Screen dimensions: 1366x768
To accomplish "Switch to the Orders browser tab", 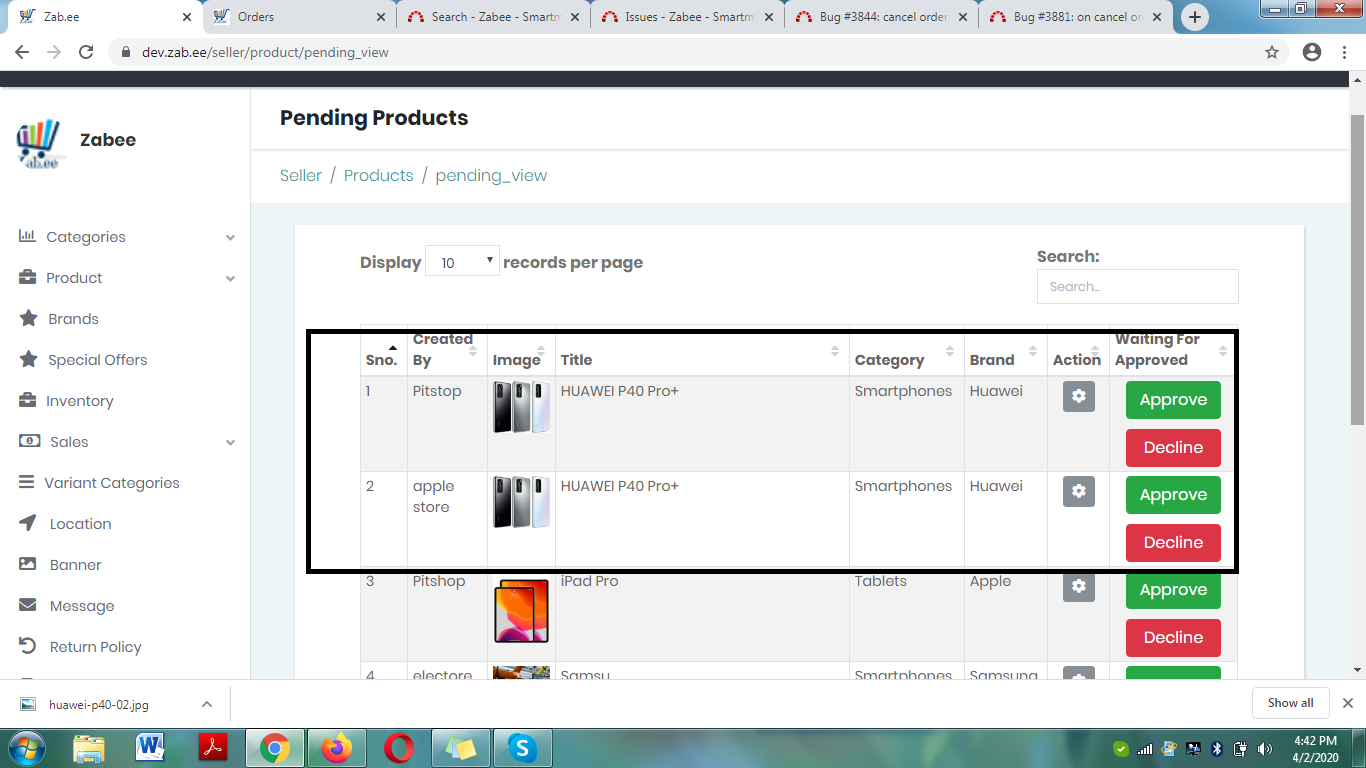I will tap(298, 17).
